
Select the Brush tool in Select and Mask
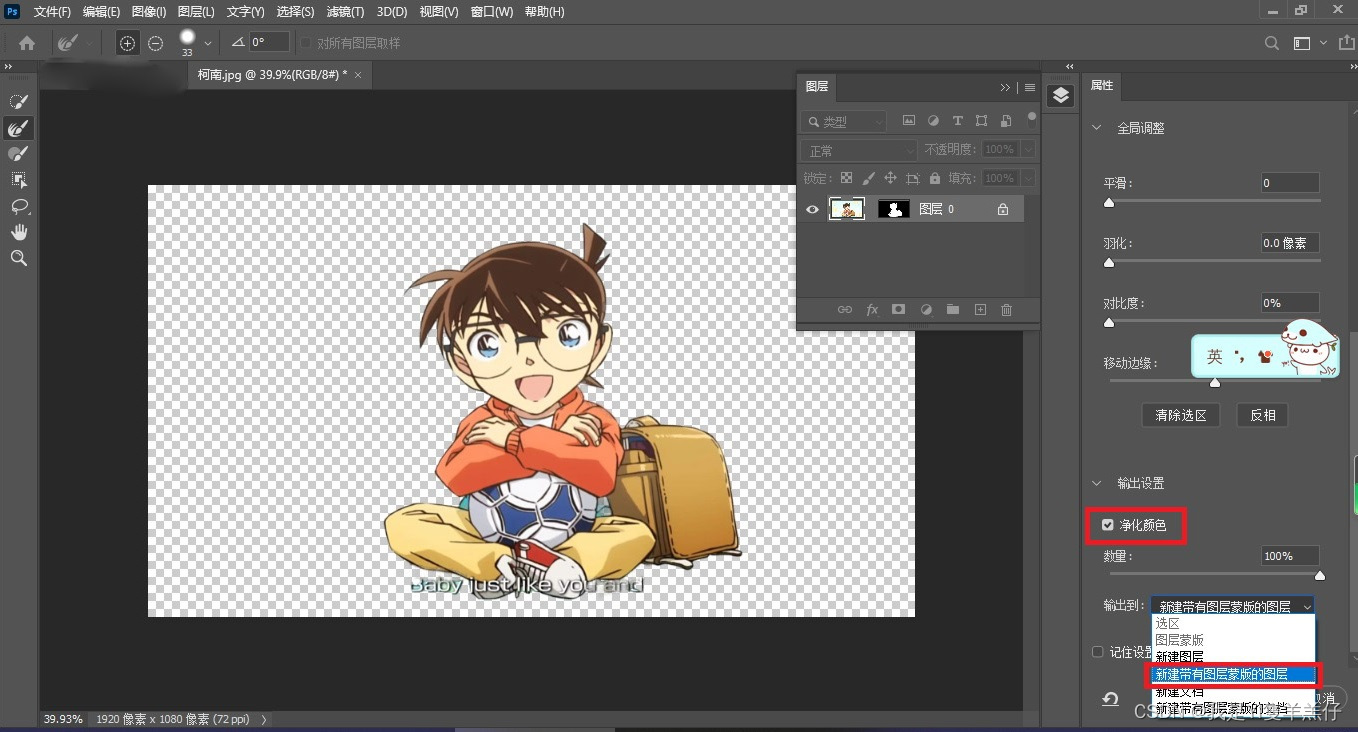(x=18, y=154)
